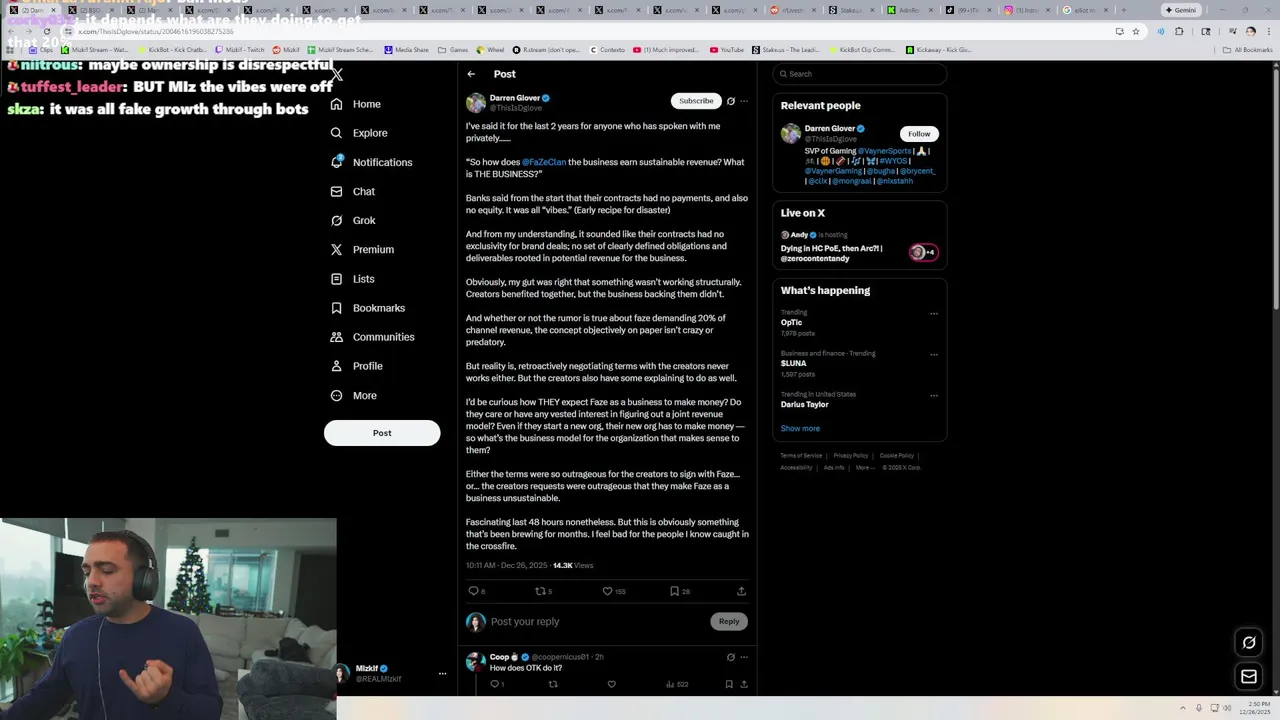
Task: Open the OpTic trending topic
Action: pyautogui.click(x=792, y=322)
